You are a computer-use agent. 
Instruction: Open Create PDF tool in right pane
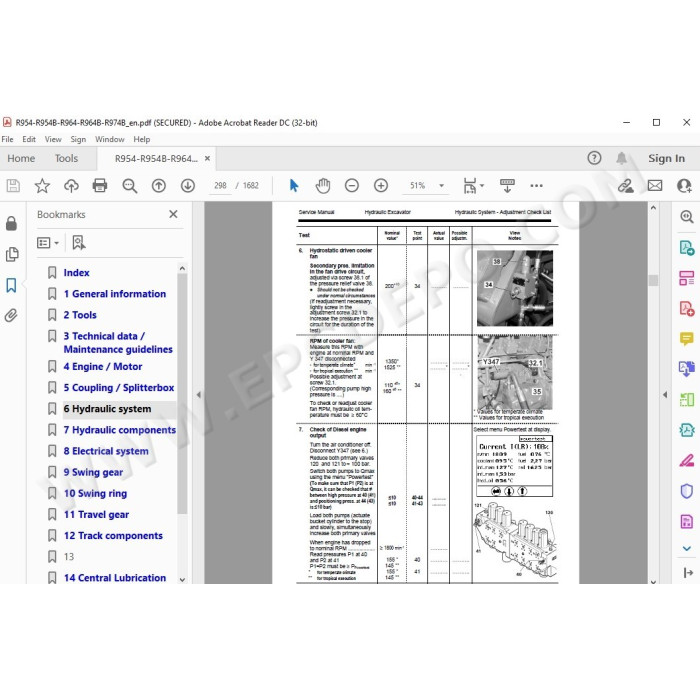pos(686,308)
